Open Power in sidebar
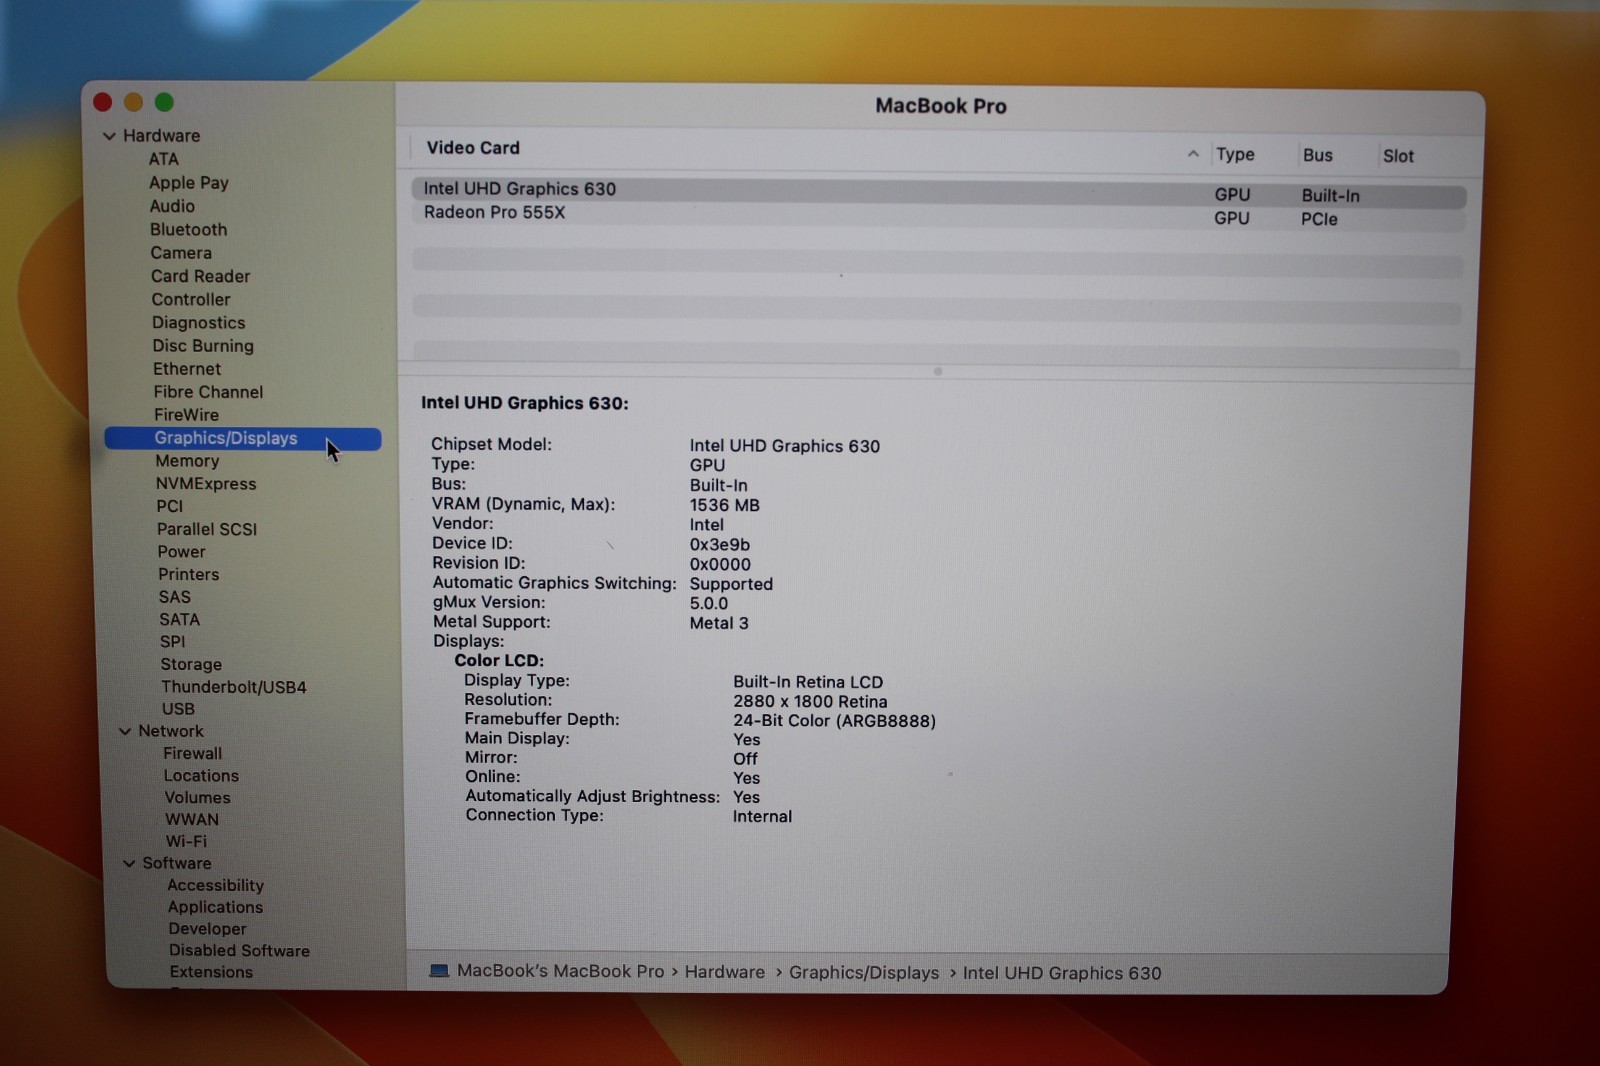Viewport: 1600px width, 1066px height. (x=182, y=552)
